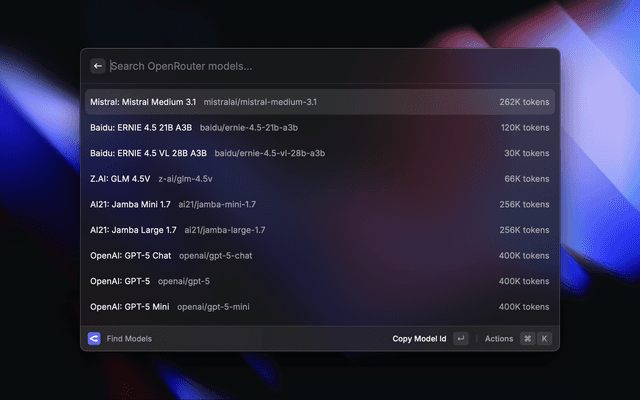Click the Find Models extension icon
The width and height of the screenshot is (640, 400).
pos(94,339)
